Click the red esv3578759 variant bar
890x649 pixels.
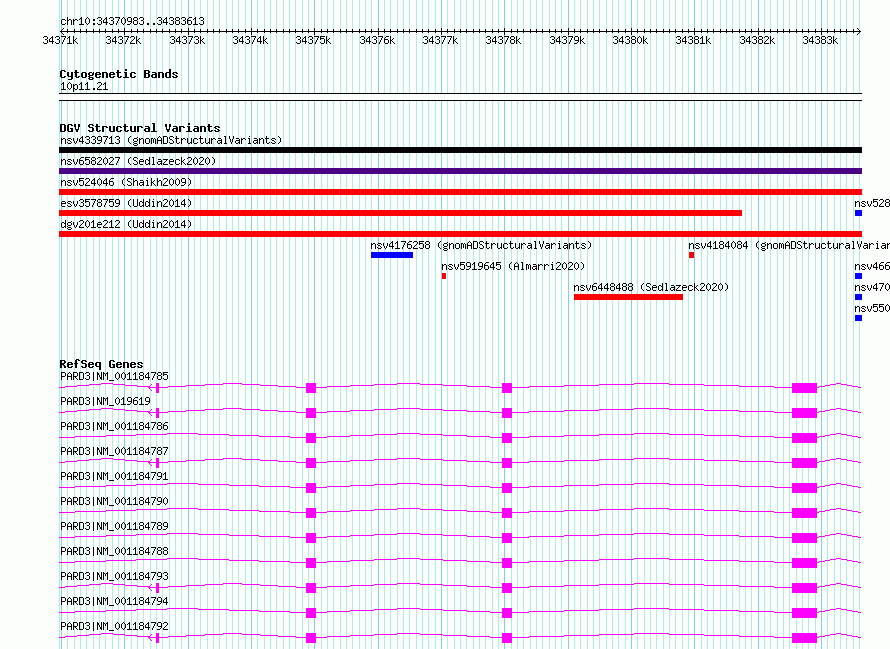(x=400, y=213)
